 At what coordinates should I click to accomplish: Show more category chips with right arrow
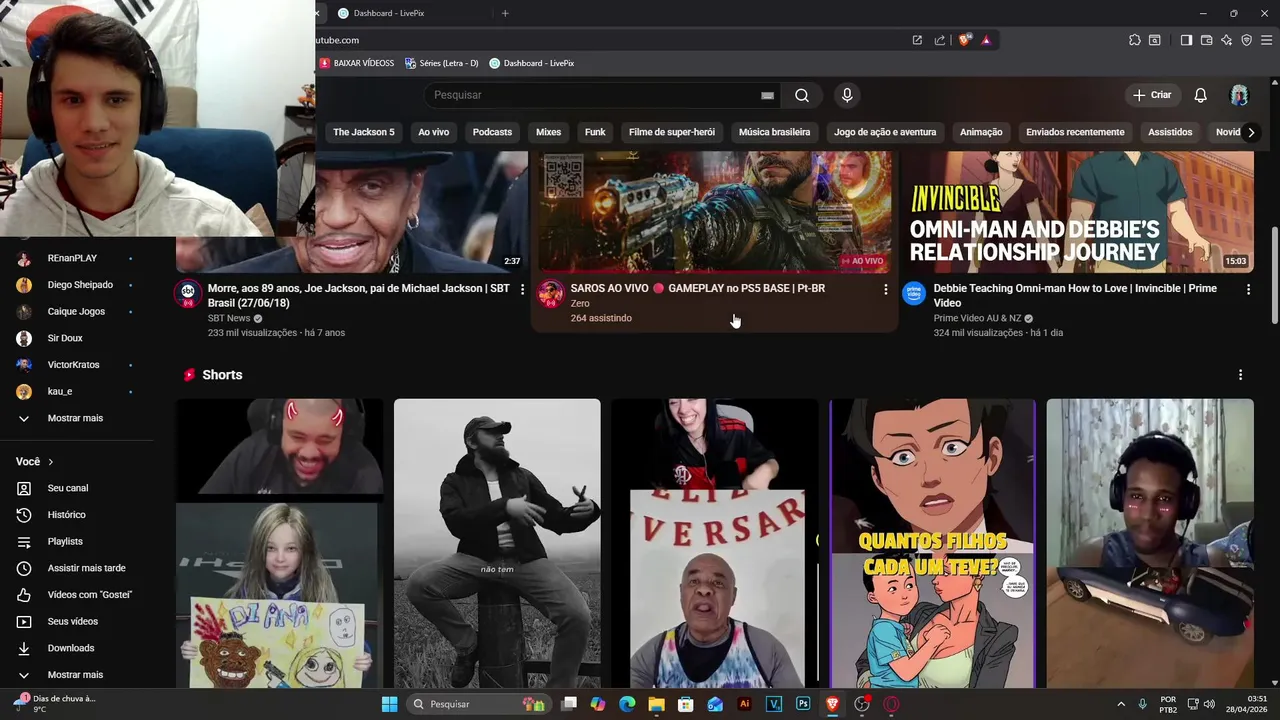(x=1250, y=132)
